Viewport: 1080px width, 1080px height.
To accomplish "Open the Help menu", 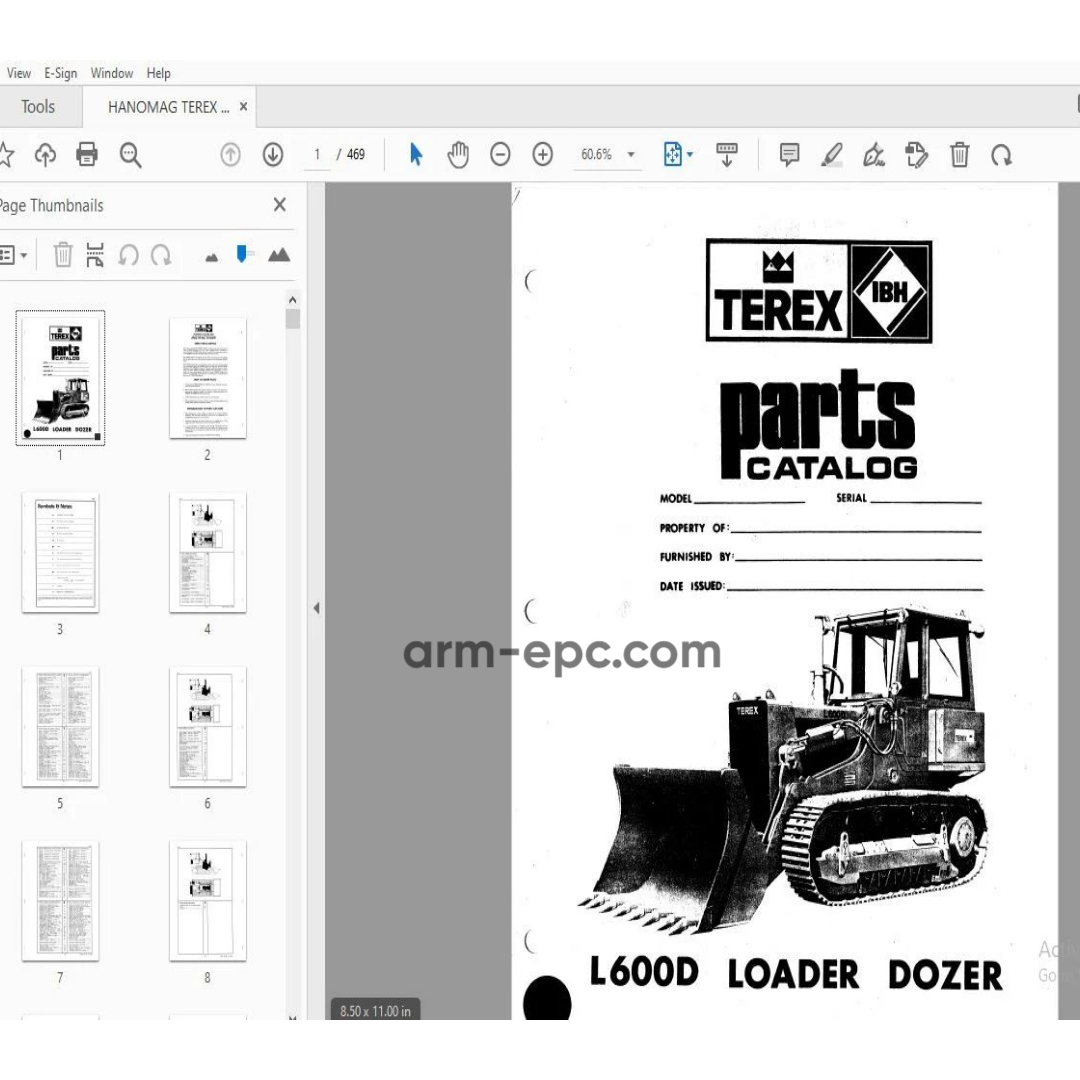I will [158, 73].
